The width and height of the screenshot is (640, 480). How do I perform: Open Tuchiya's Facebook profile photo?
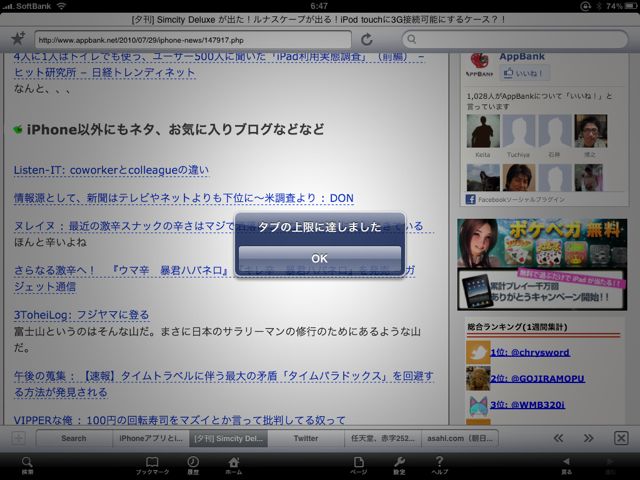(x=519, y=131)
